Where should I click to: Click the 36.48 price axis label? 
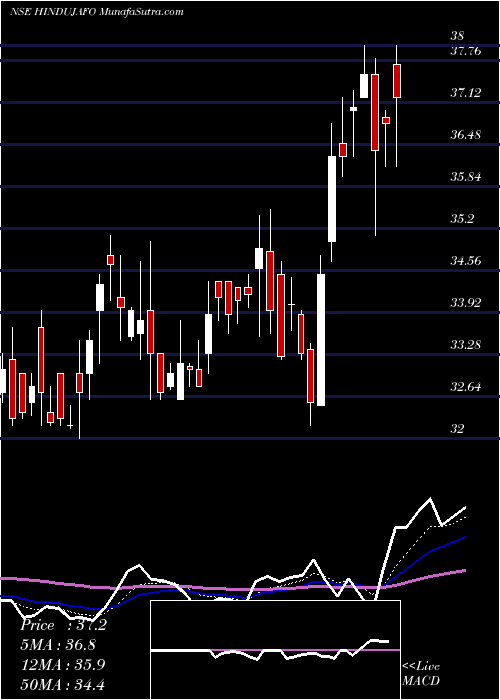(x=465, y=135)
